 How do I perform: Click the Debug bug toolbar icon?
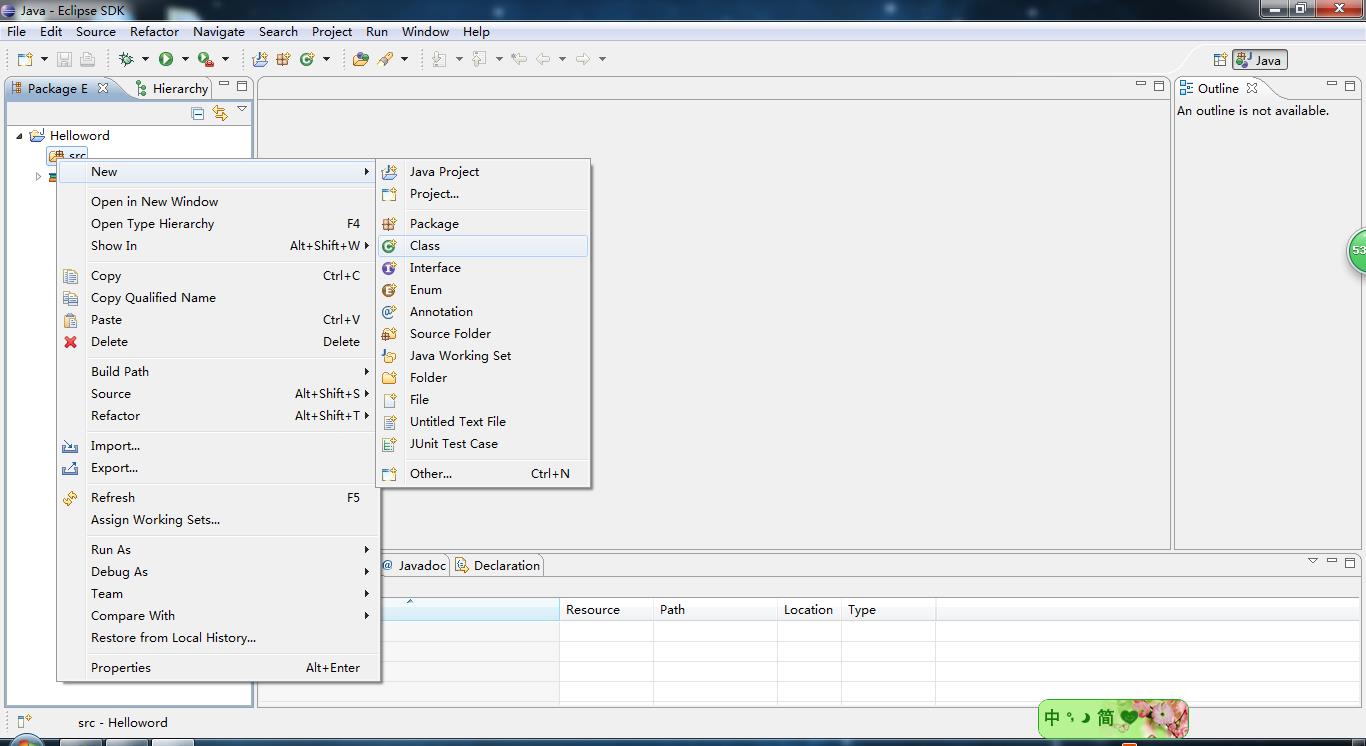tap(126, 59)
